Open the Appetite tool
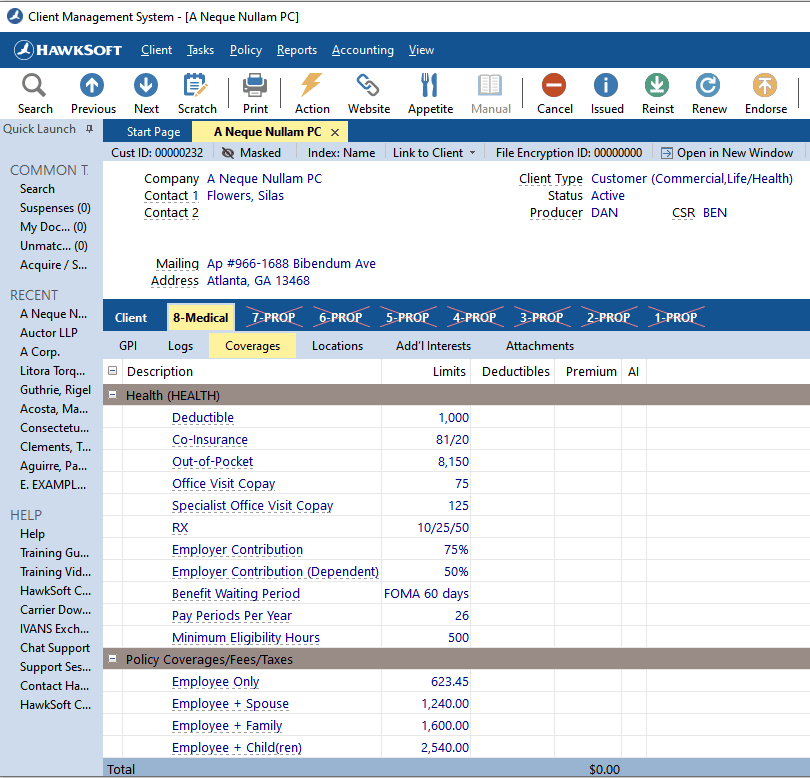The width and height of the screenshot is (810, 778). tap(430, 94)
